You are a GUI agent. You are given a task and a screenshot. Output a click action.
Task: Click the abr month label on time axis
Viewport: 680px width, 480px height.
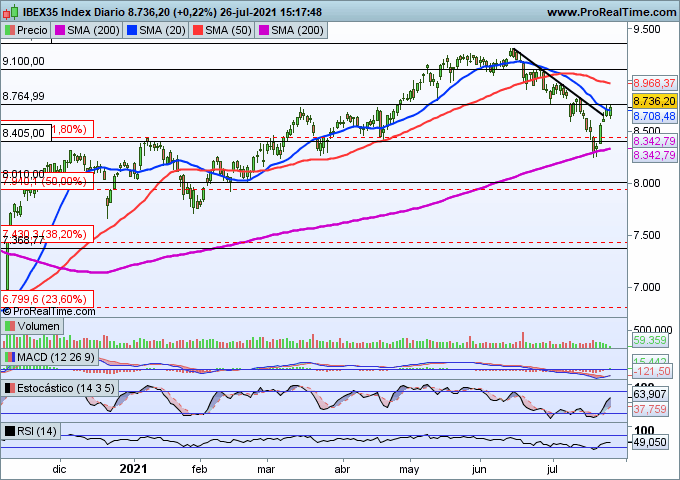pyautogui.click(x=342, y=469)
